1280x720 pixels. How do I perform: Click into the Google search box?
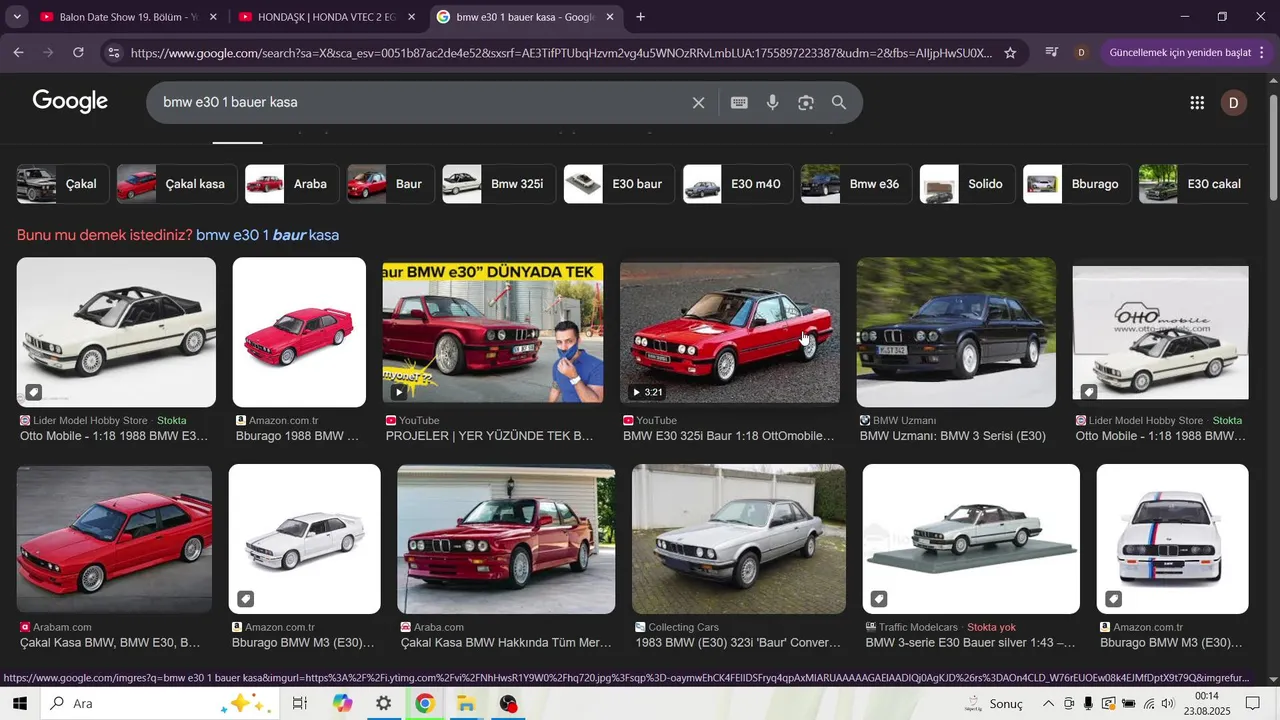(x=420, y=102)
